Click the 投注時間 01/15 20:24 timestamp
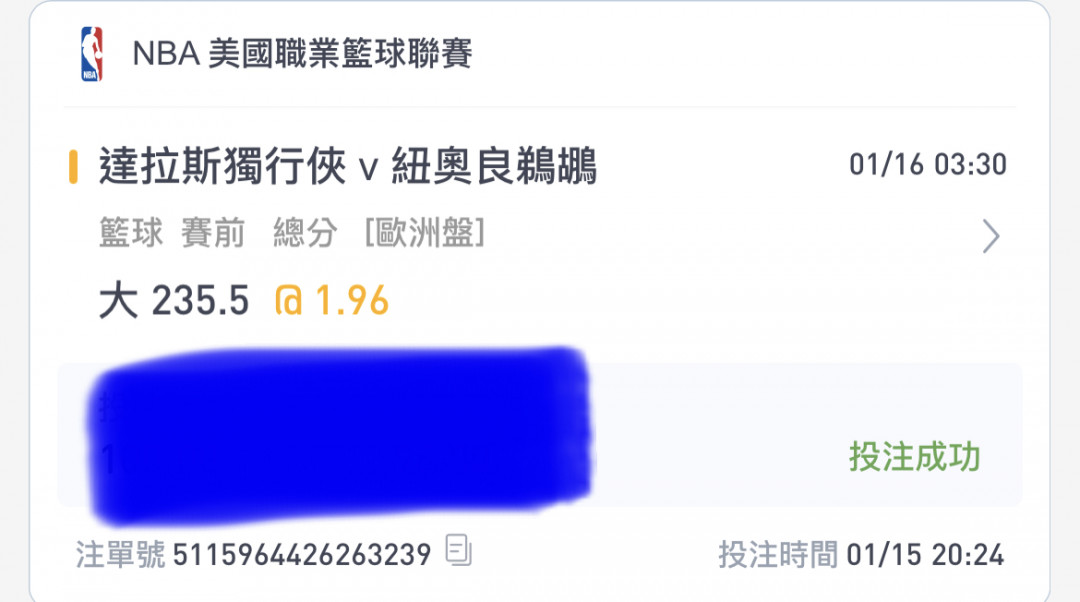This screenshot has height=602, width=1080. [862, 554]
